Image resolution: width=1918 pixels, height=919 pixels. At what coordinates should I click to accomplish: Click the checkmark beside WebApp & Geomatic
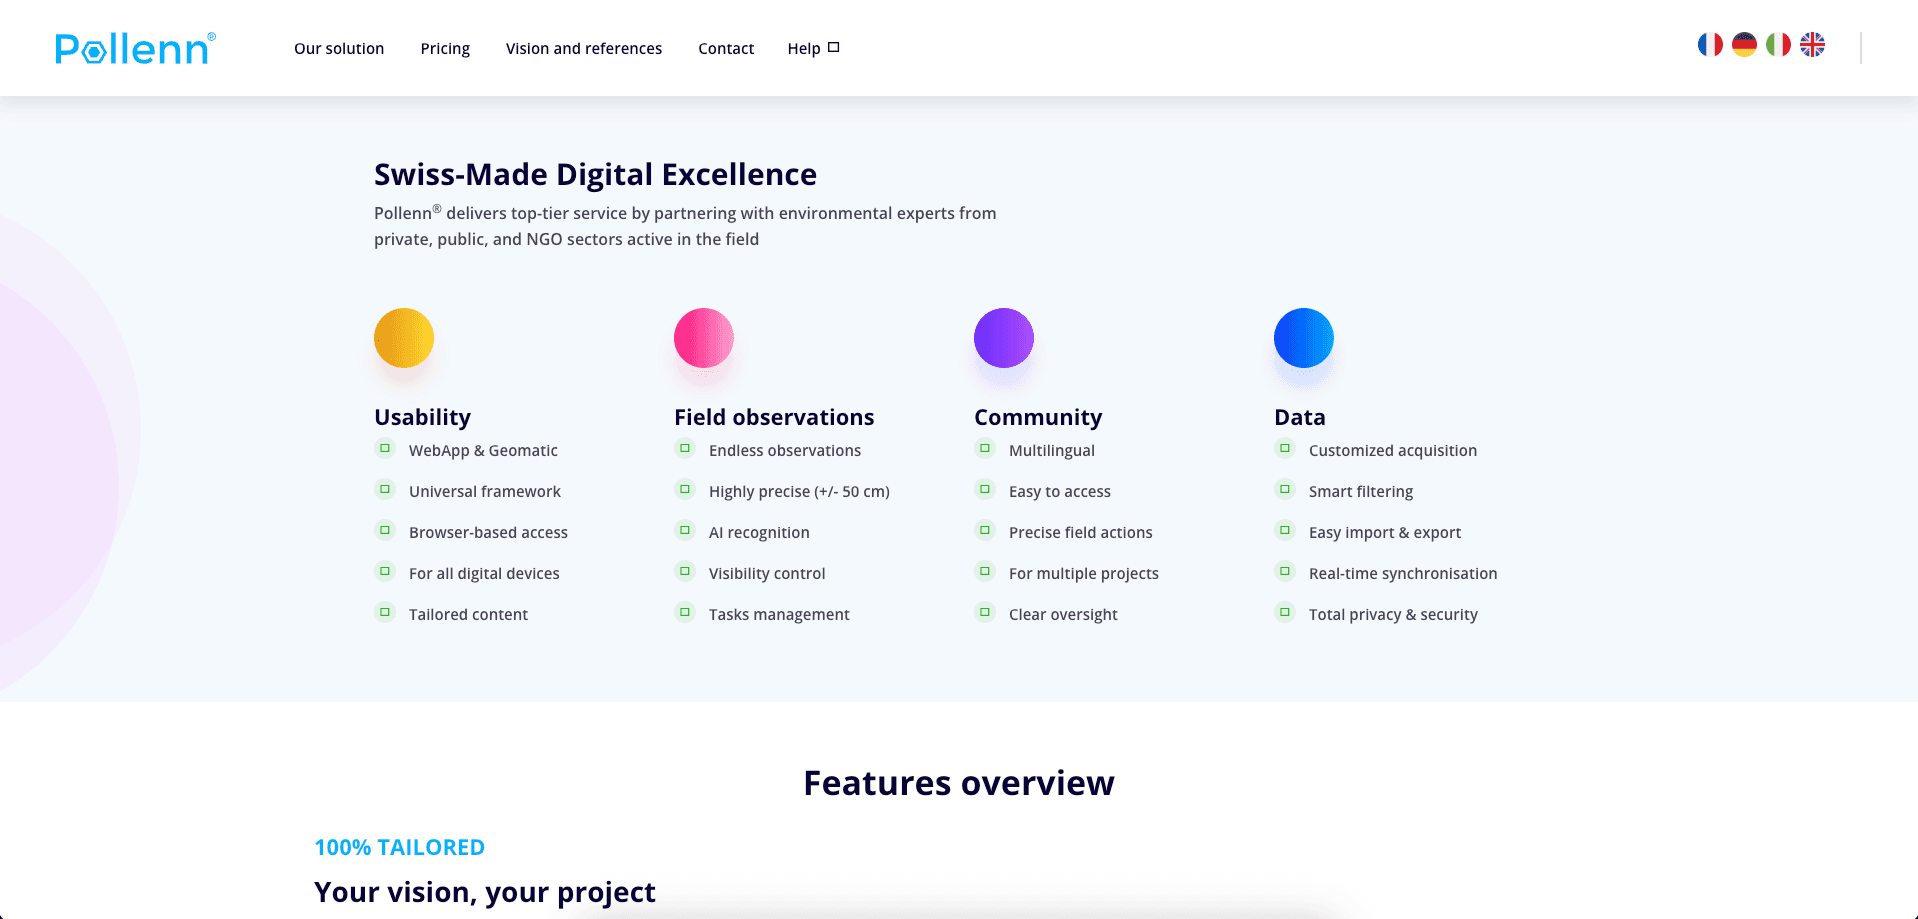coord(385,449)
